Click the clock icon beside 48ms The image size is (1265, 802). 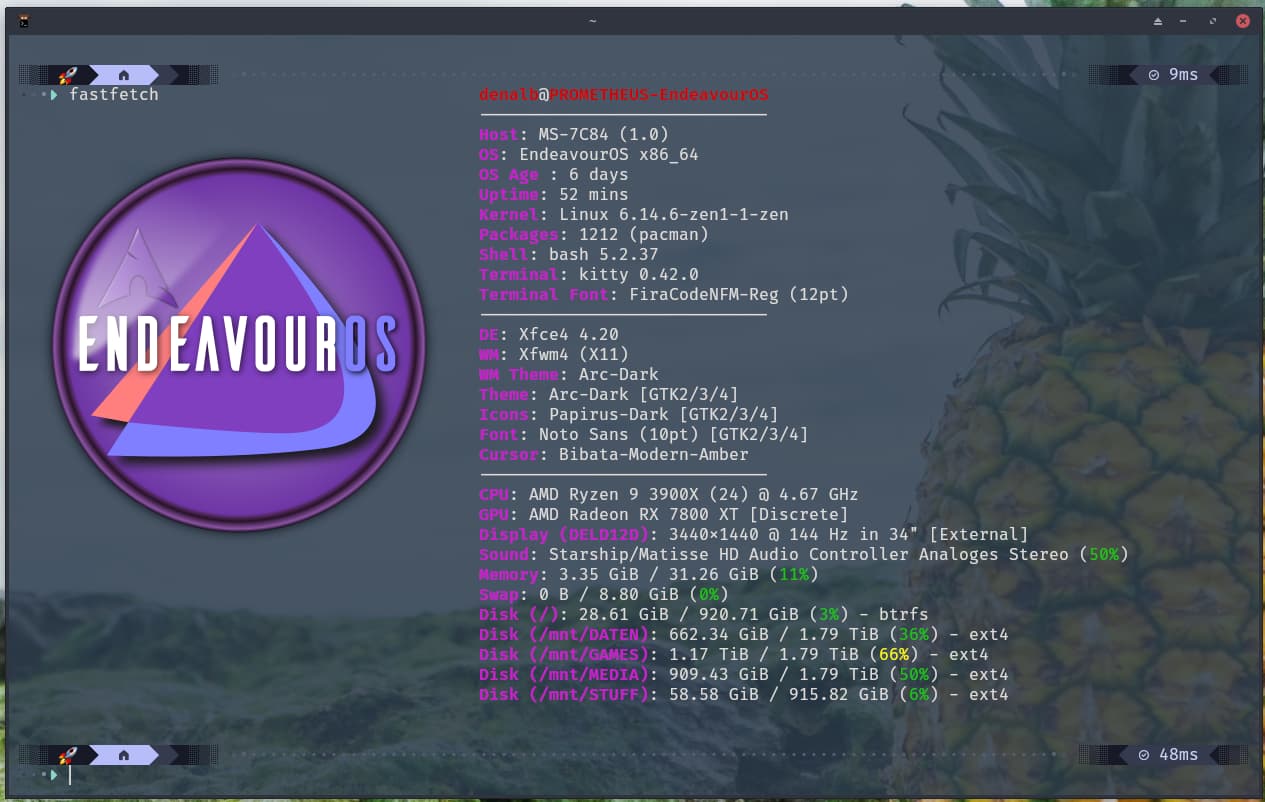point(1145,755)
